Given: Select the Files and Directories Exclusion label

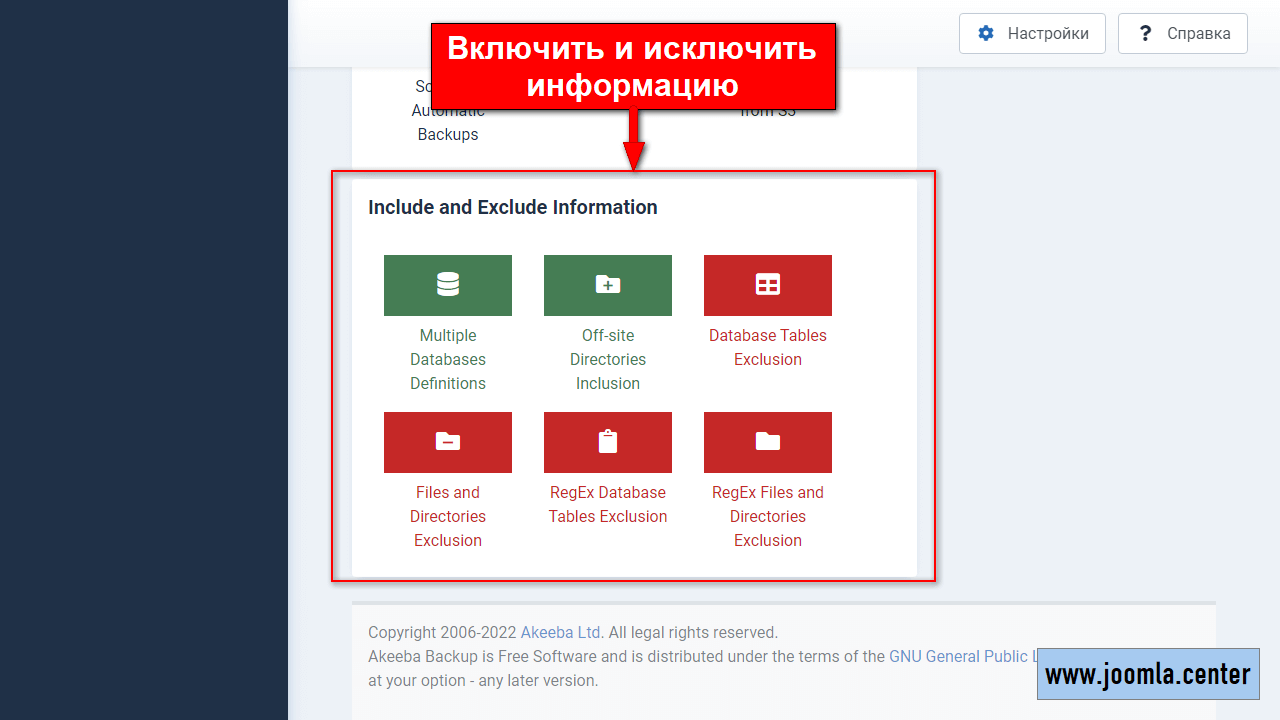Looking at the screenshot, I should (448, 516).
